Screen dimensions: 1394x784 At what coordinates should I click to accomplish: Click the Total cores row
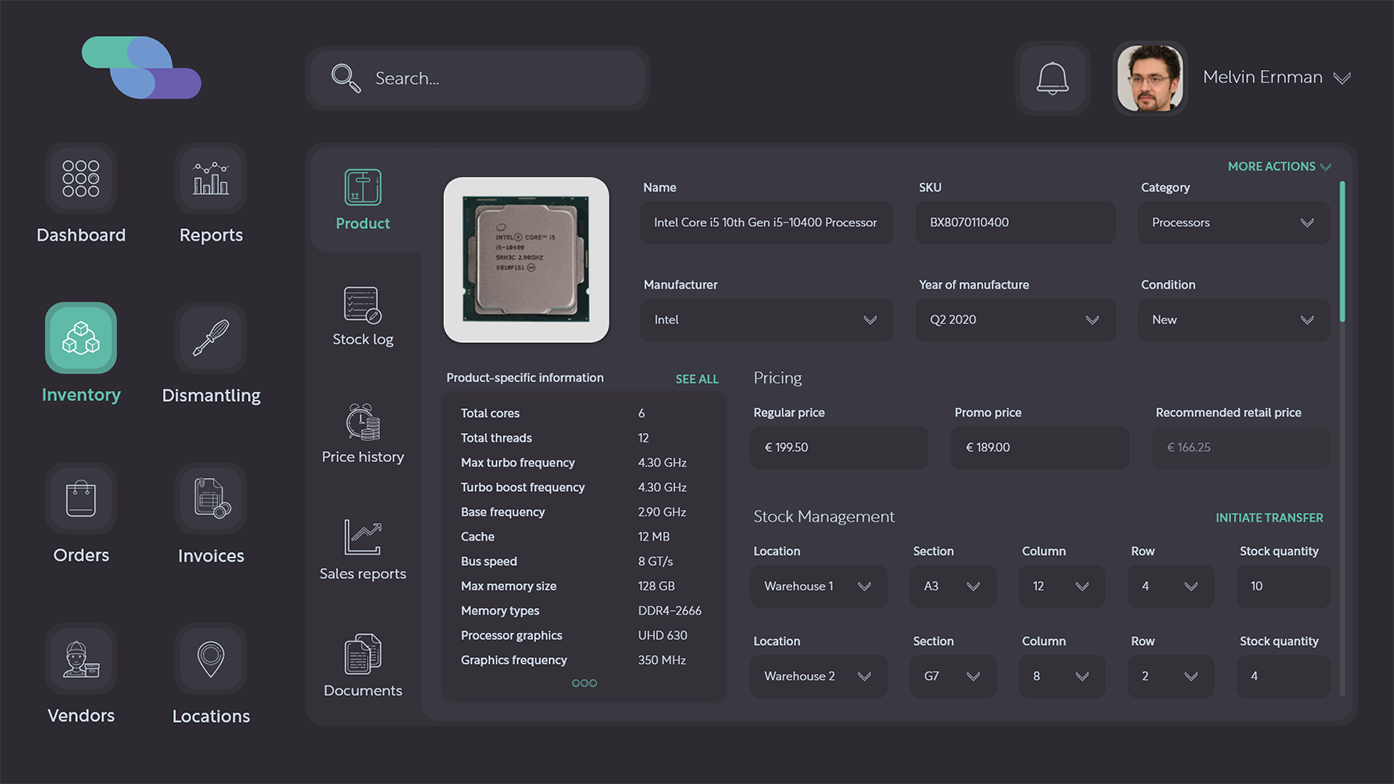tap(584, 414)
